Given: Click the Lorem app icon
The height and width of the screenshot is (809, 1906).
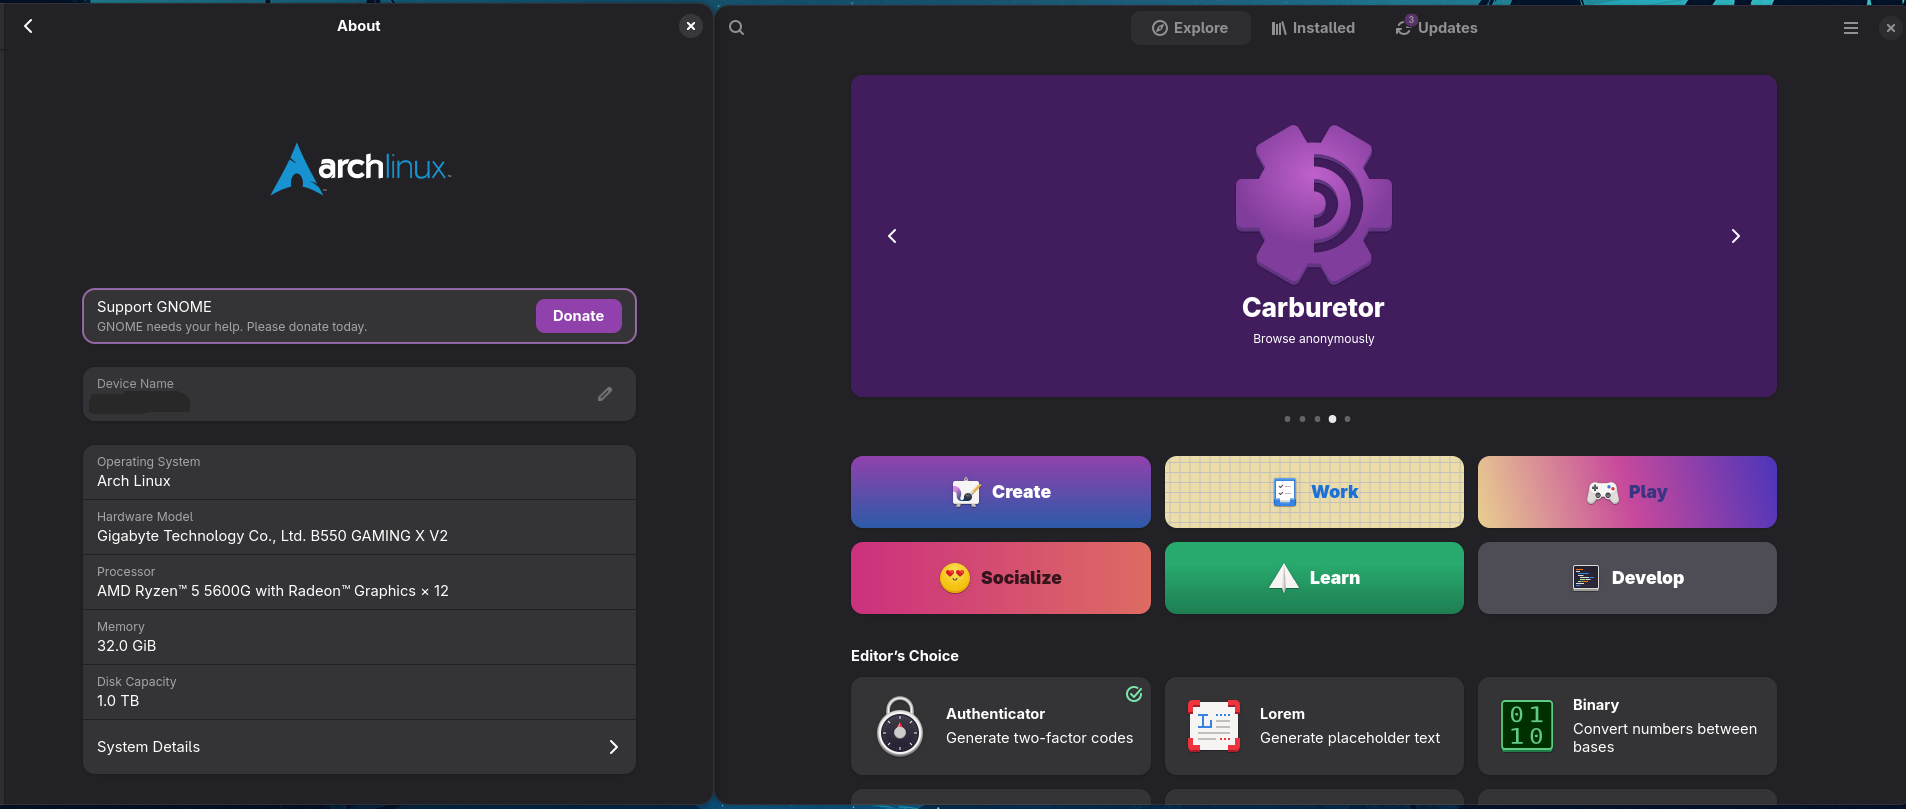Looking at the screenshot, I should pyautogui.click(x=1214, y=726).
